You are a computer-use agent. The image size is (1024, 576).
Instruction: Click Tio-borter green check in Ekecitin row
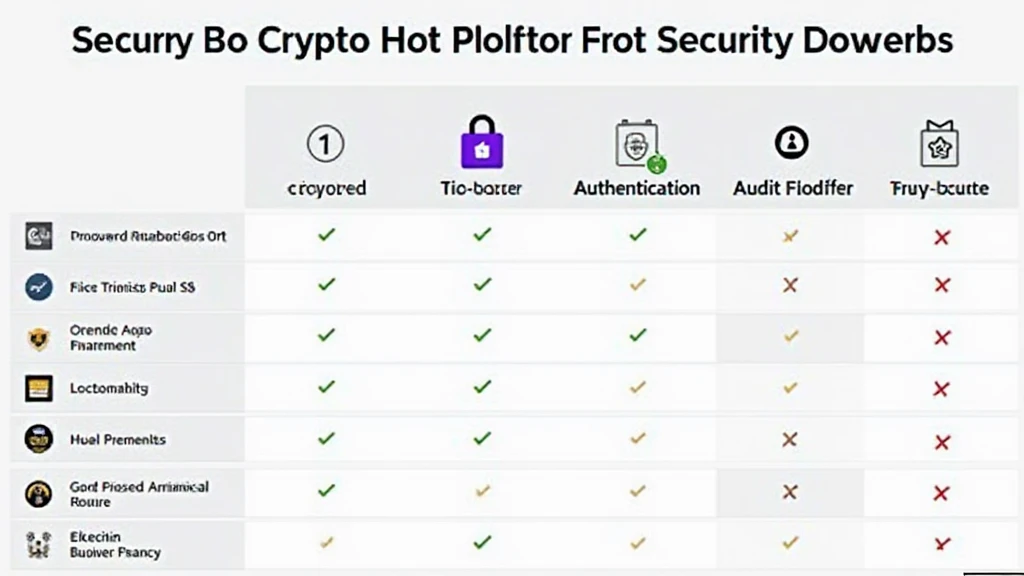pyautogui.click(x=482, y=542)
